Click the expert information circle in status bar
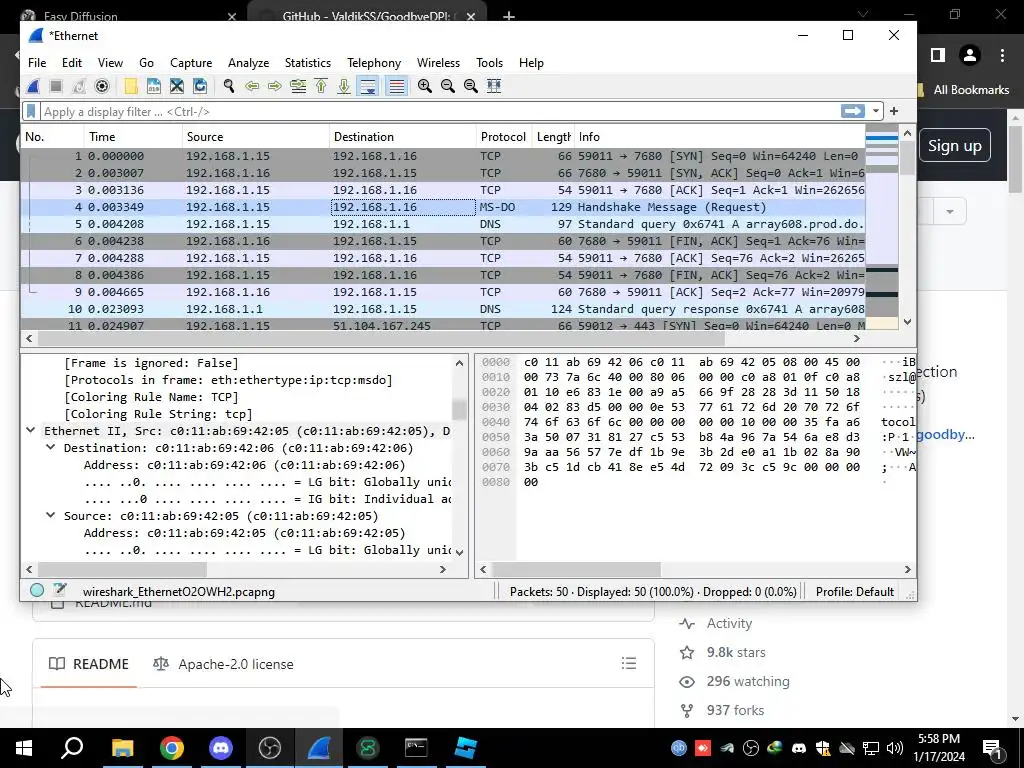 pos(37,590)
